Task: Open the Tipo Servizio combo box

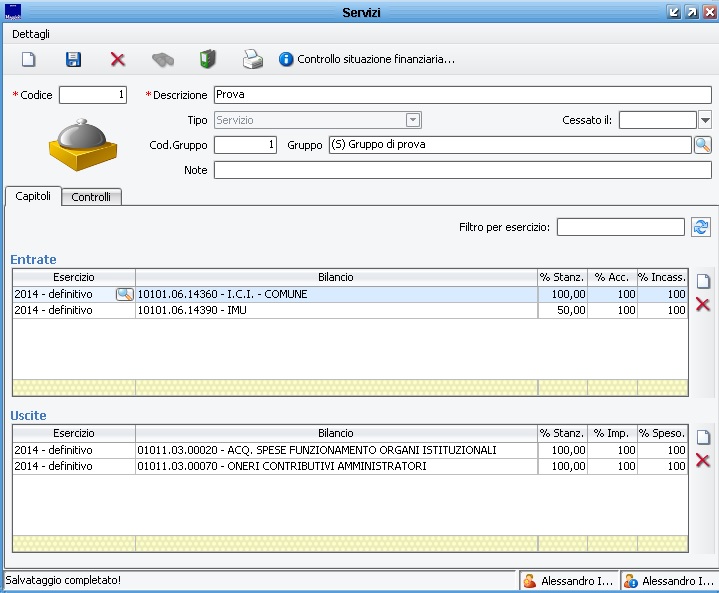Action: [x=413, y=120]
